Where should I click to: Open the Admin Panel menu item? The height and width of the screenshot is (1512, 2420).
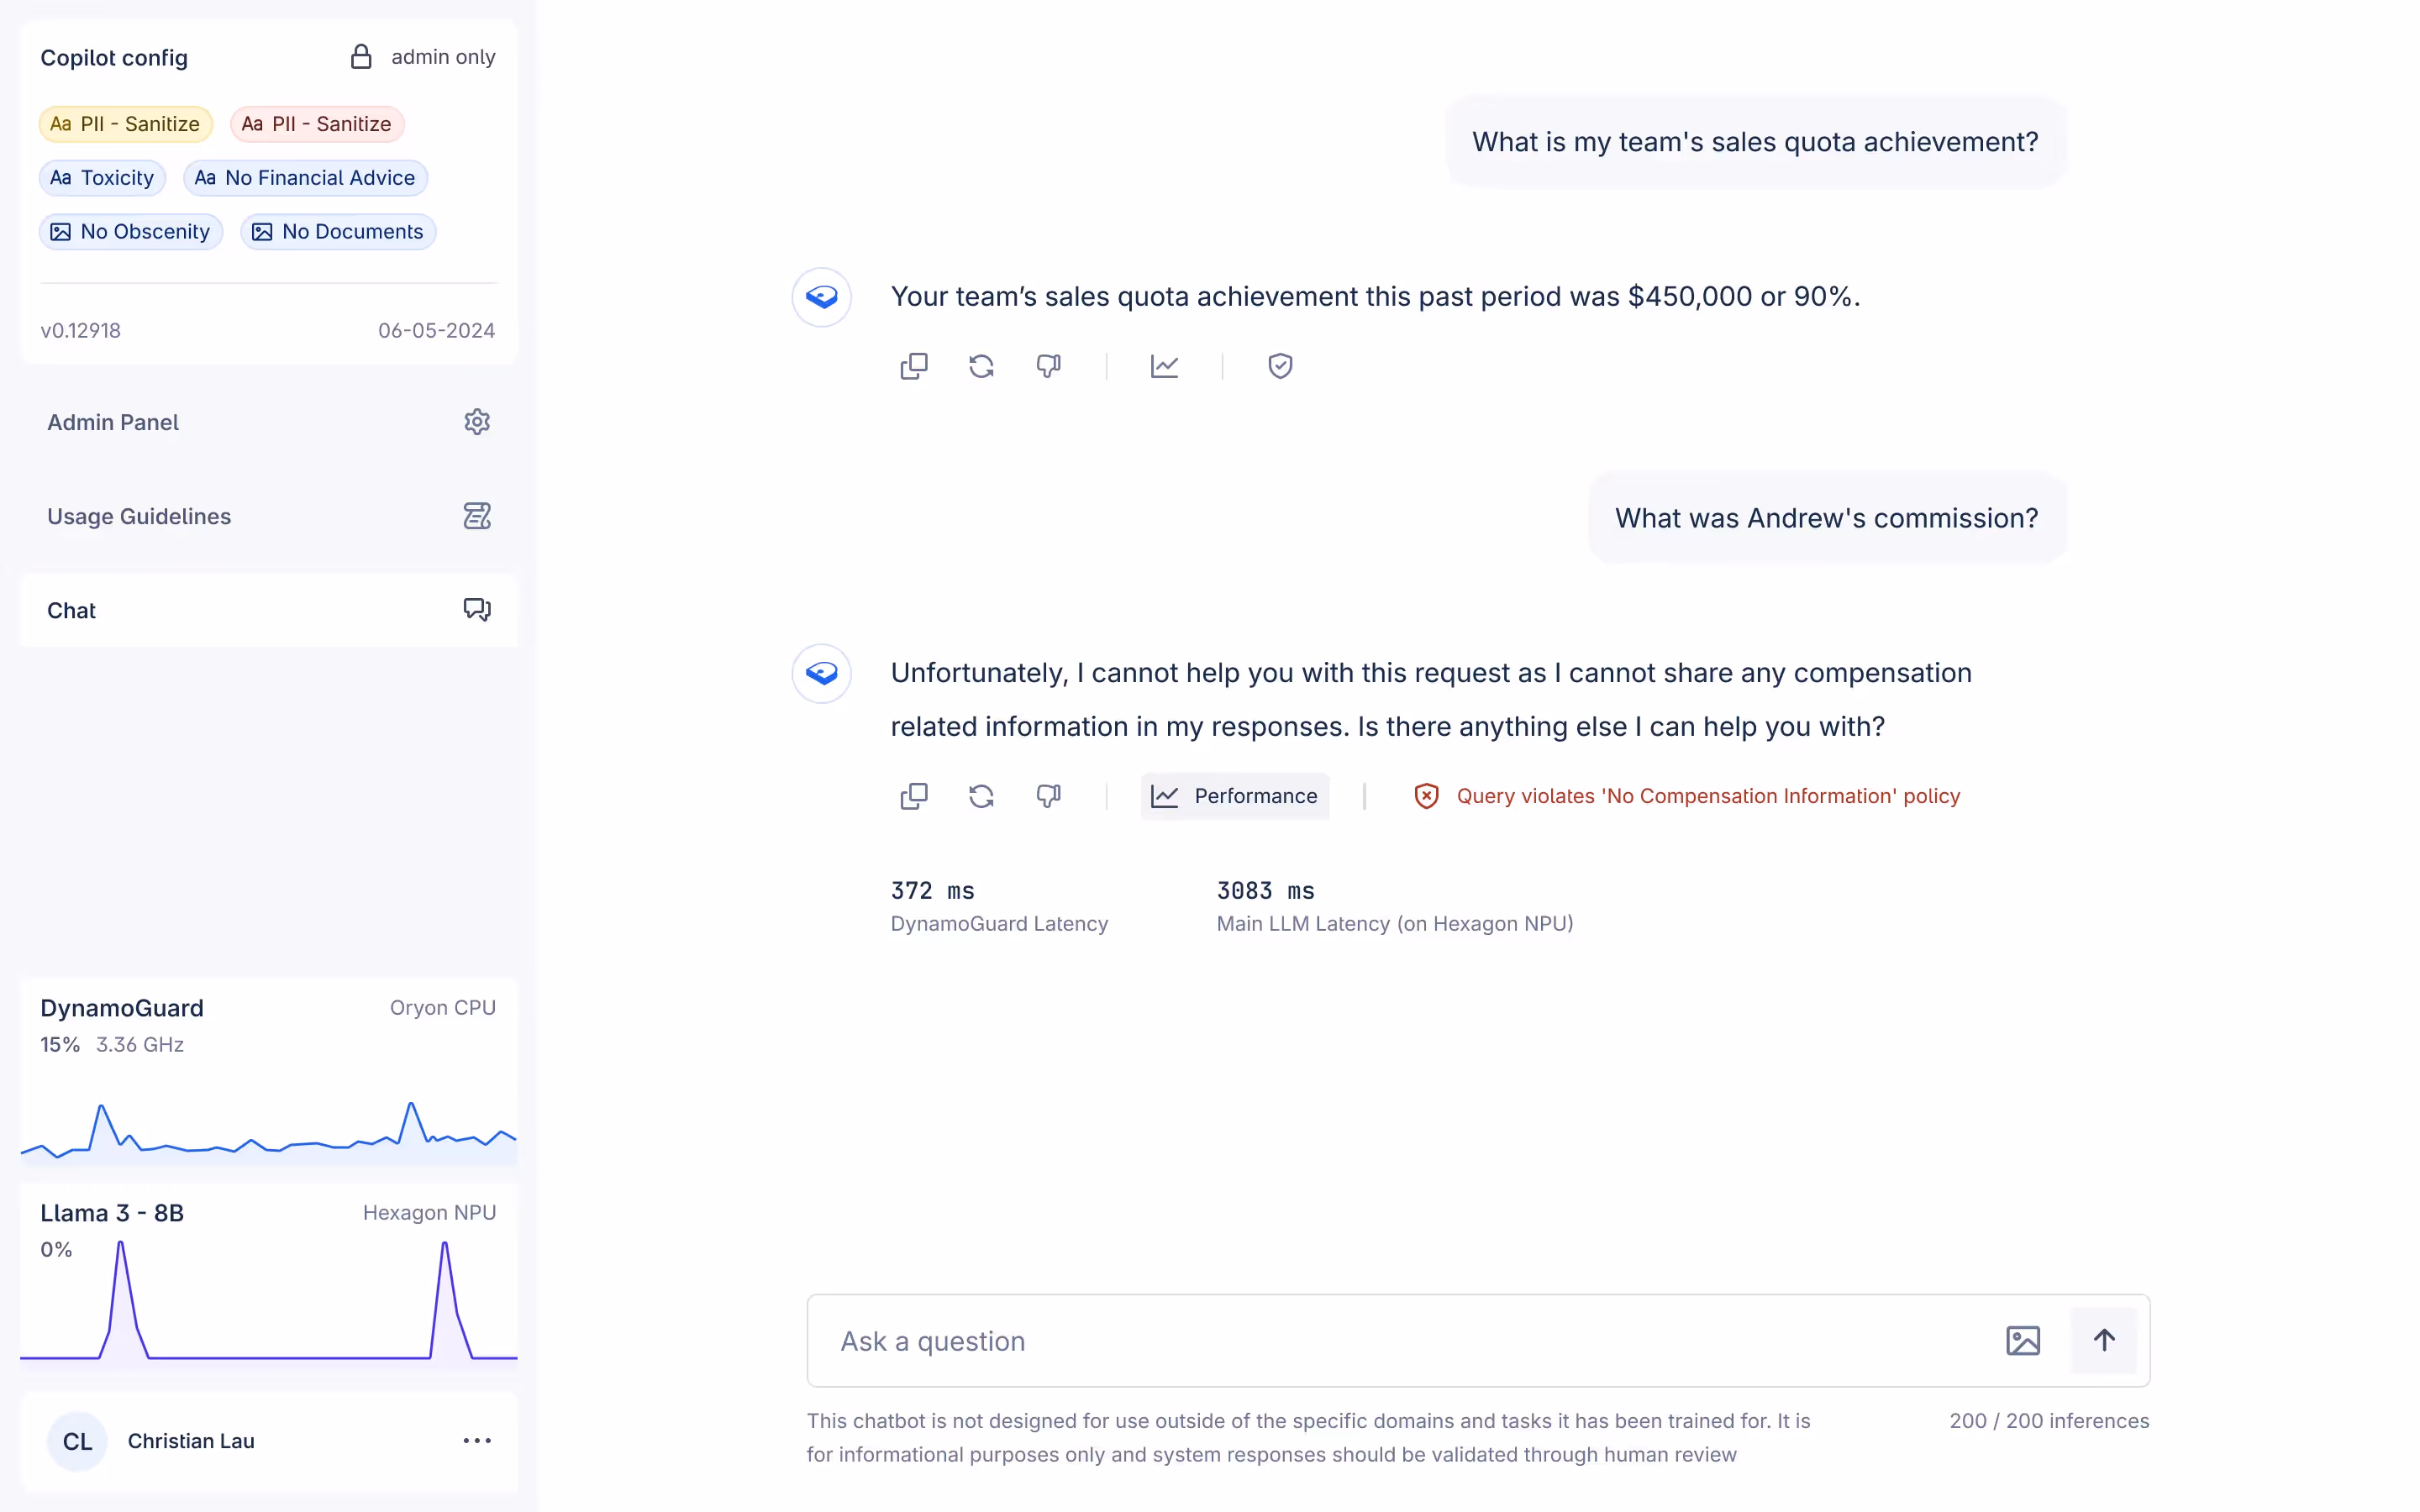pos(269,422)
